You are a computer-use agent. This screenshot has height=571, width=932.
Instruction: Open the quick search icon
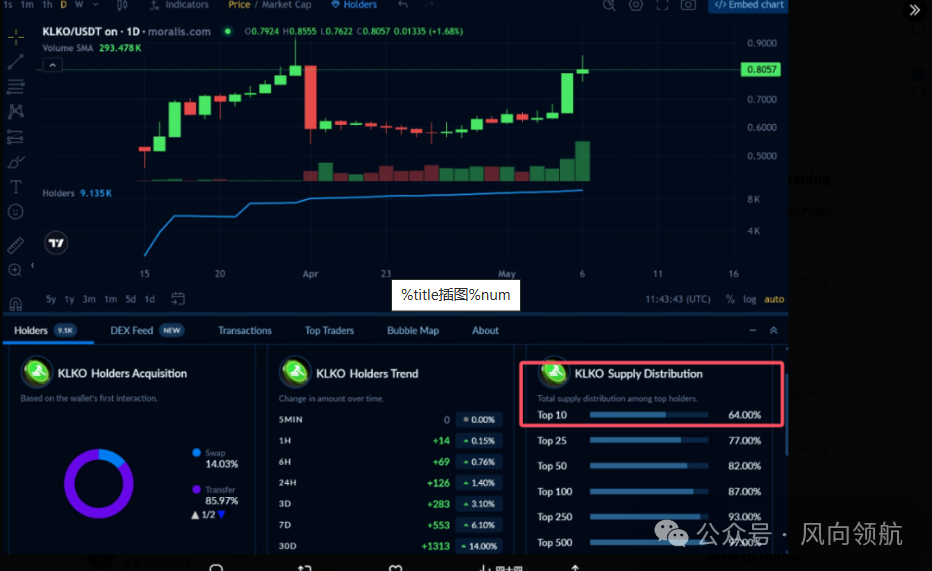click(x=609, y=5)
